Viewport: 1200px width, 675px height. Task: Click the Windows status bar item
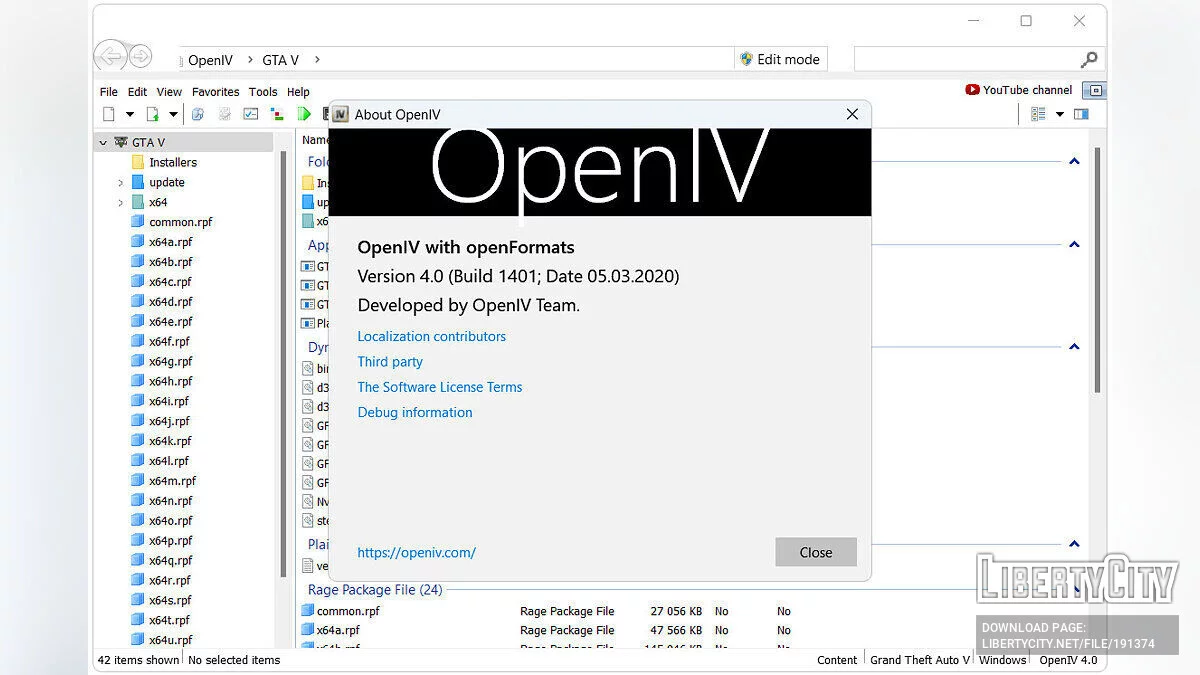pyautogui.click(x=1002, y=660)
